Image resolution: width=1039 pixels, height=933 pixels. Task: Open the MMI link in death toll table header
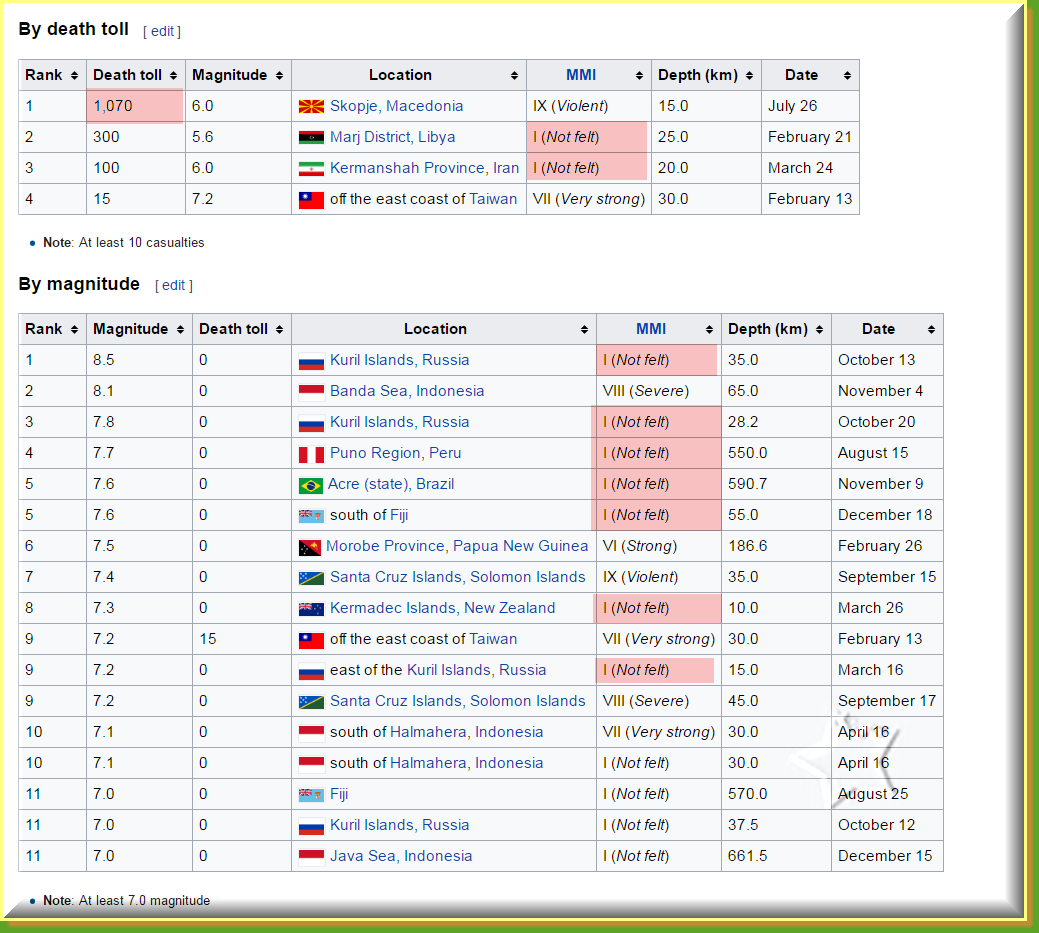(x=581, y=75)
